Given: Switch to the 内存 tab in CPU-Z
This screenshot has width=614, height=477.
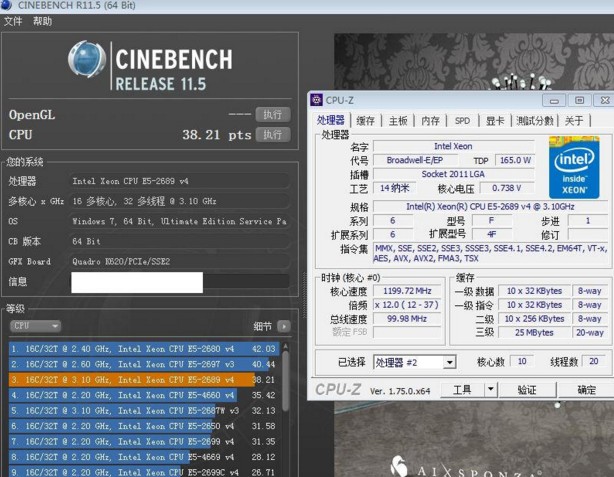Looking at the screenshot, I should coord(430,121).
